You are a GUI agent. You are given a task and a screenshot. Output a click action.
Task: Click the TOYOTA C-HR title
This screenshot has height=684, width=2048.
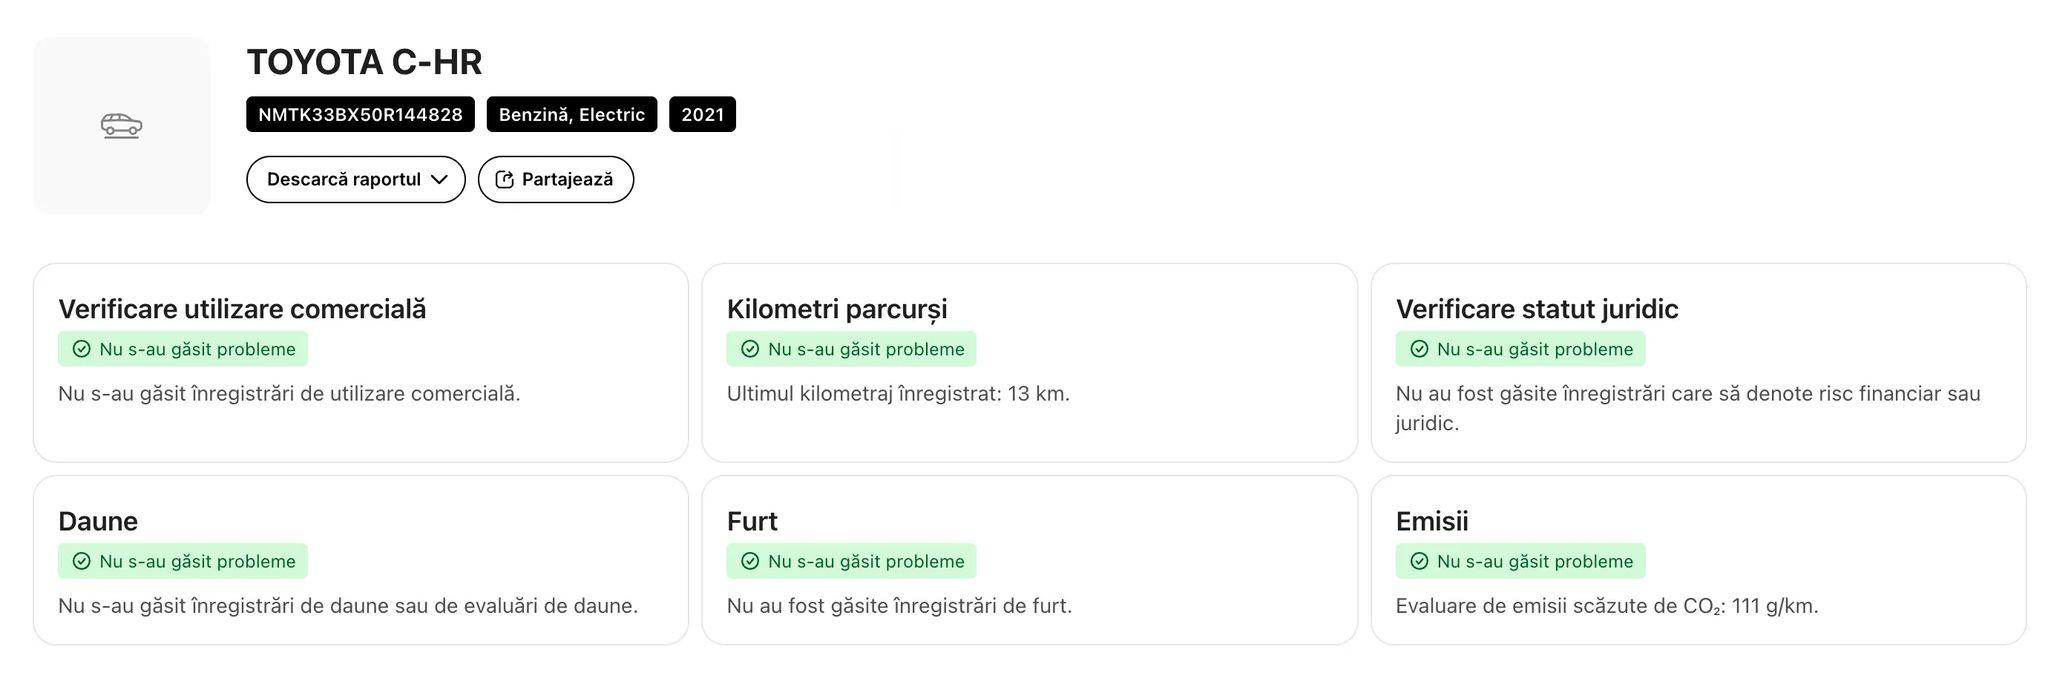click(364, 62)
